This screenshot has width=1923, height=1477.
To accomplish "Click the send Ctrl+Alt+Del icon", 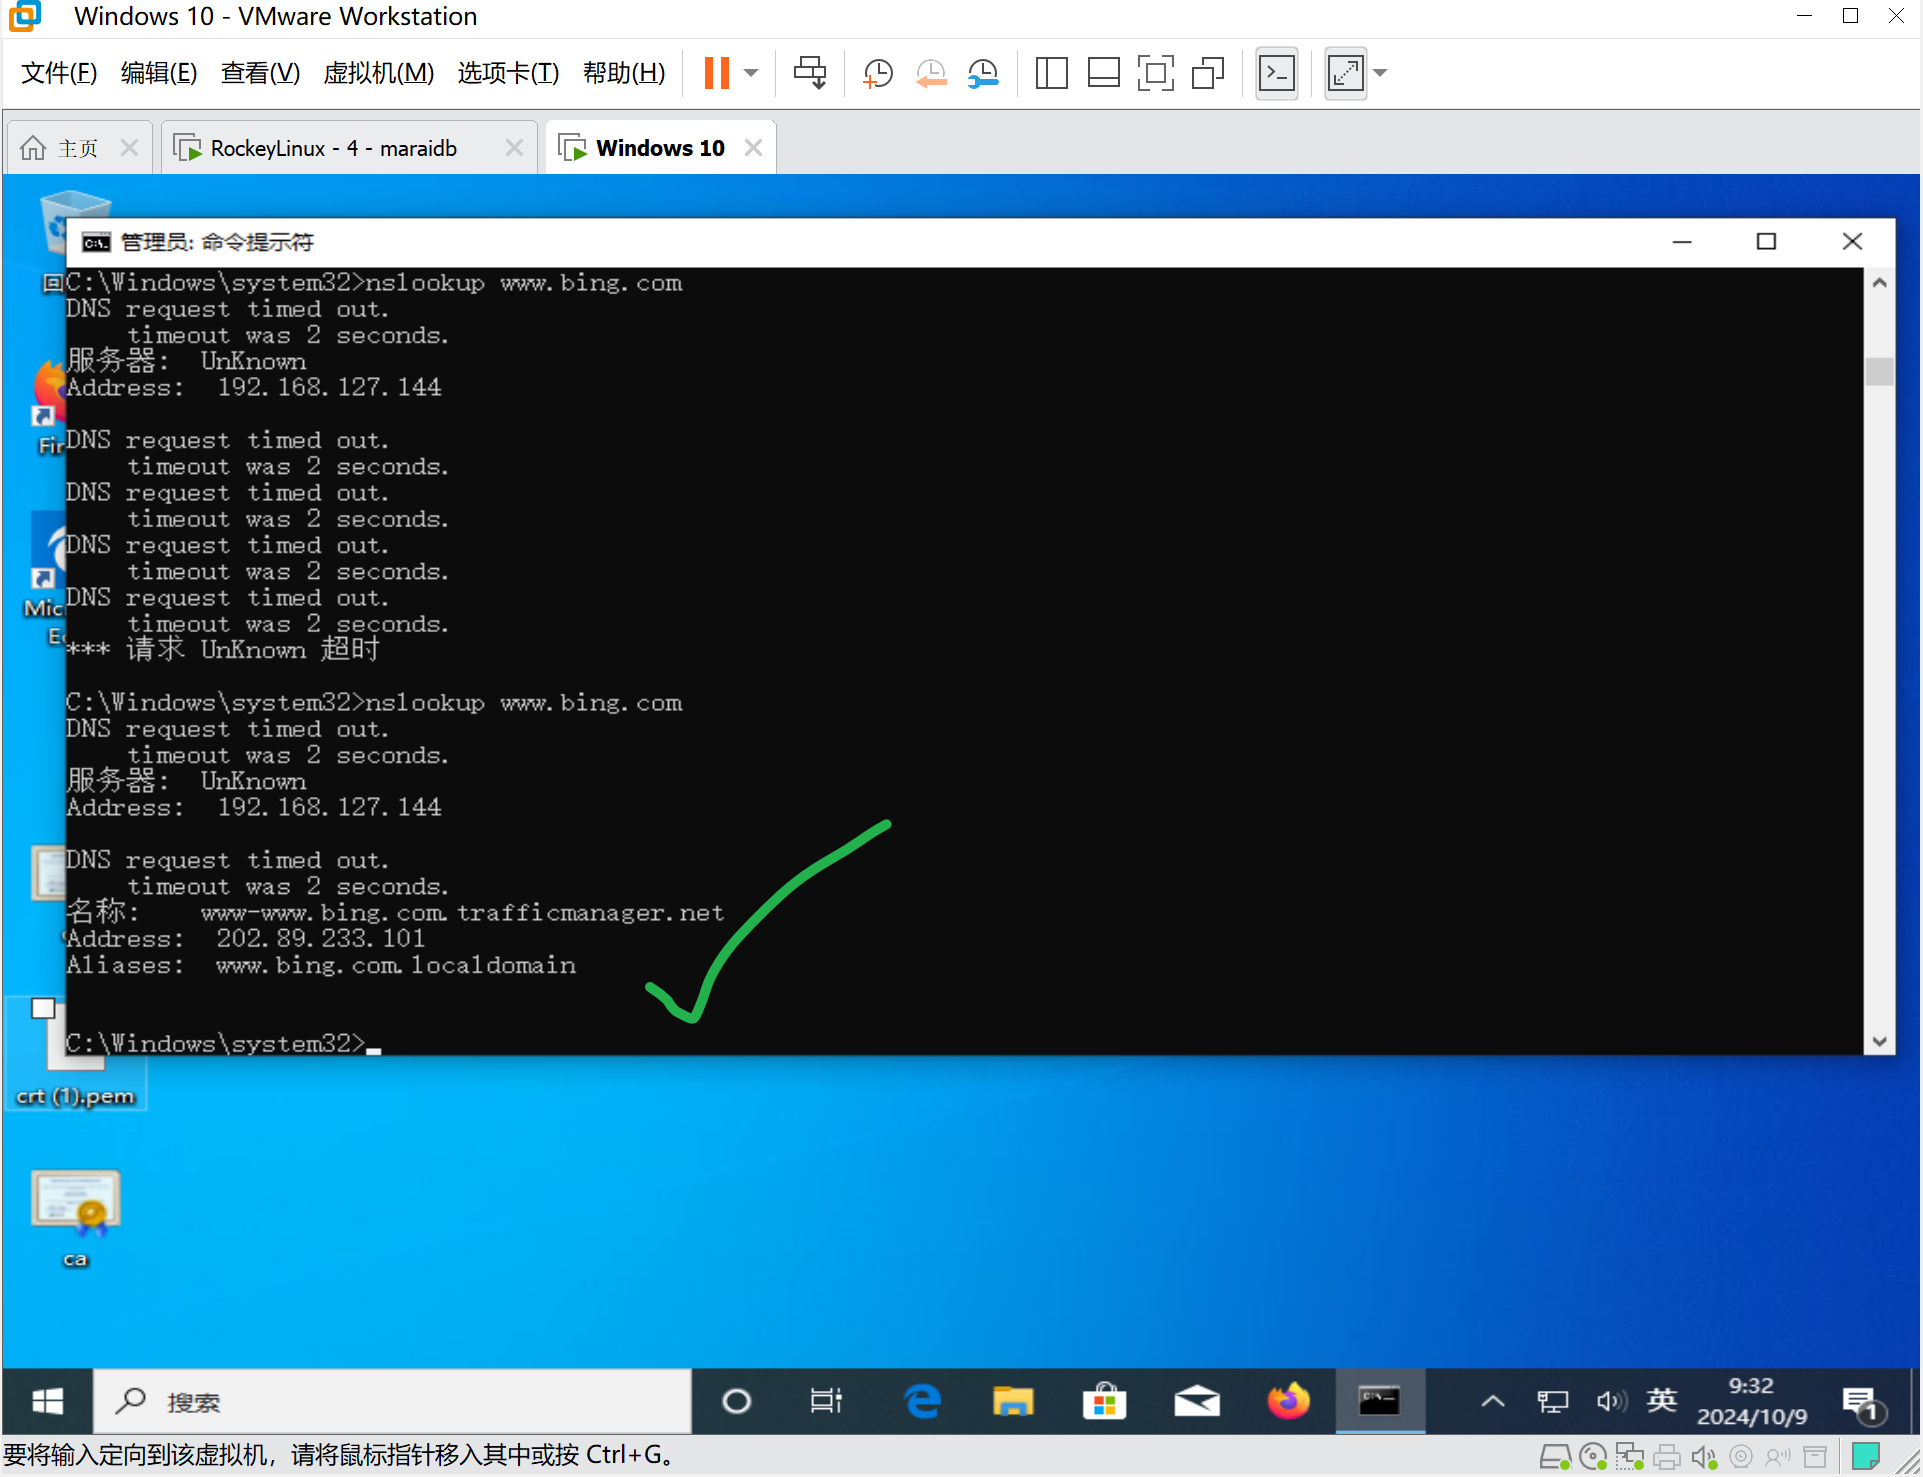I will click(x=809, y=73).
